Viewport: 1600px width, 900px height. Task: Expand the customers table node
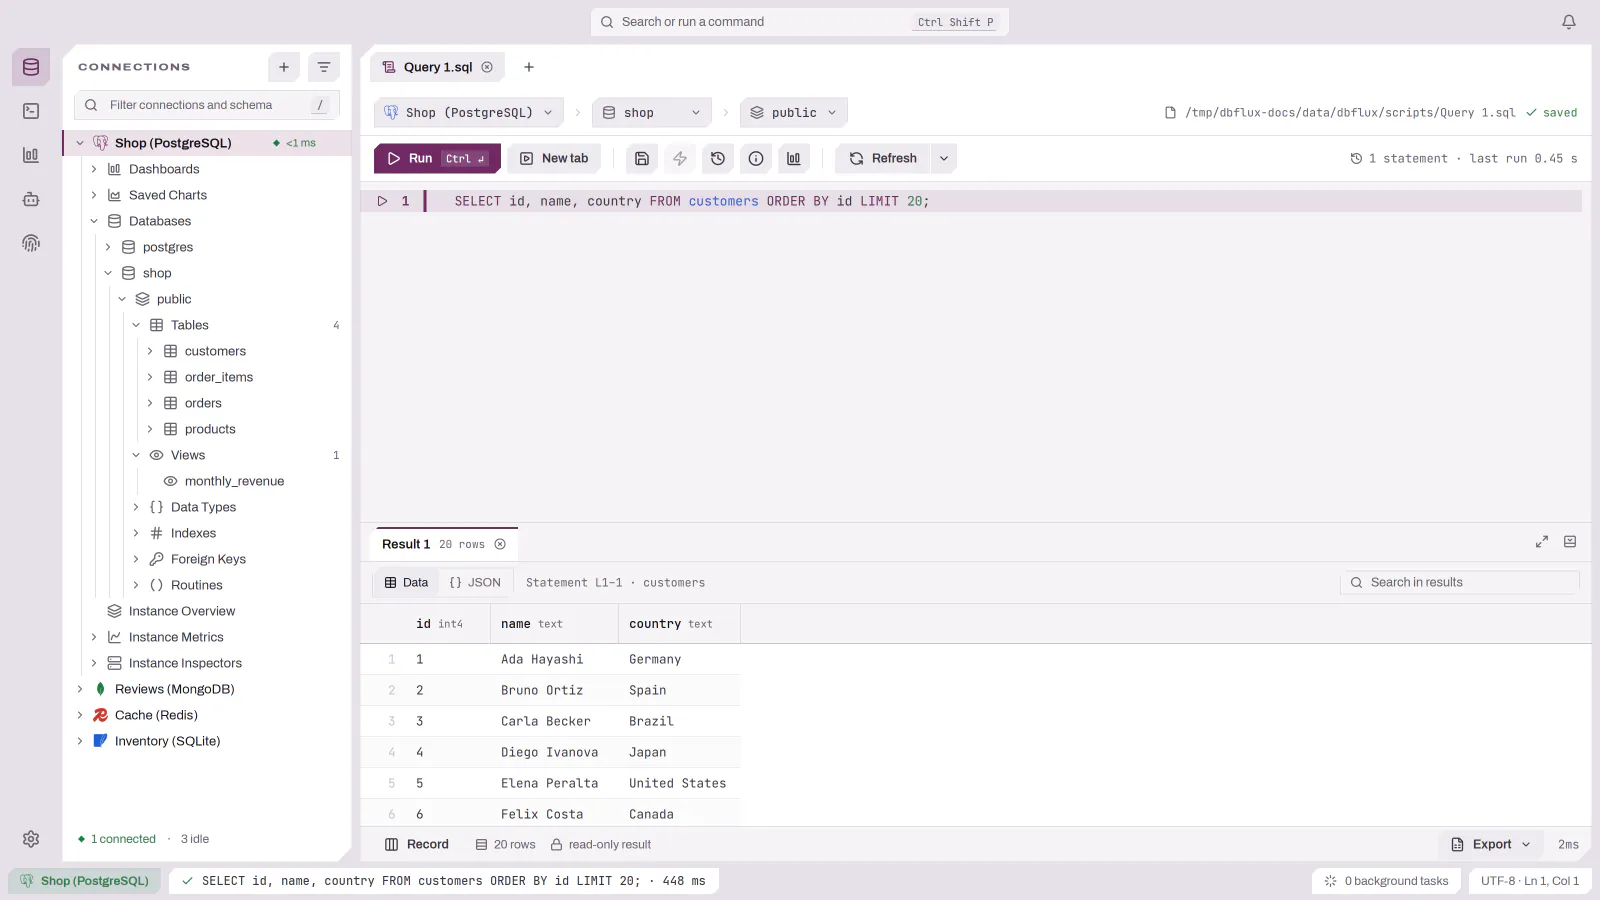click(x=150, y=351)
